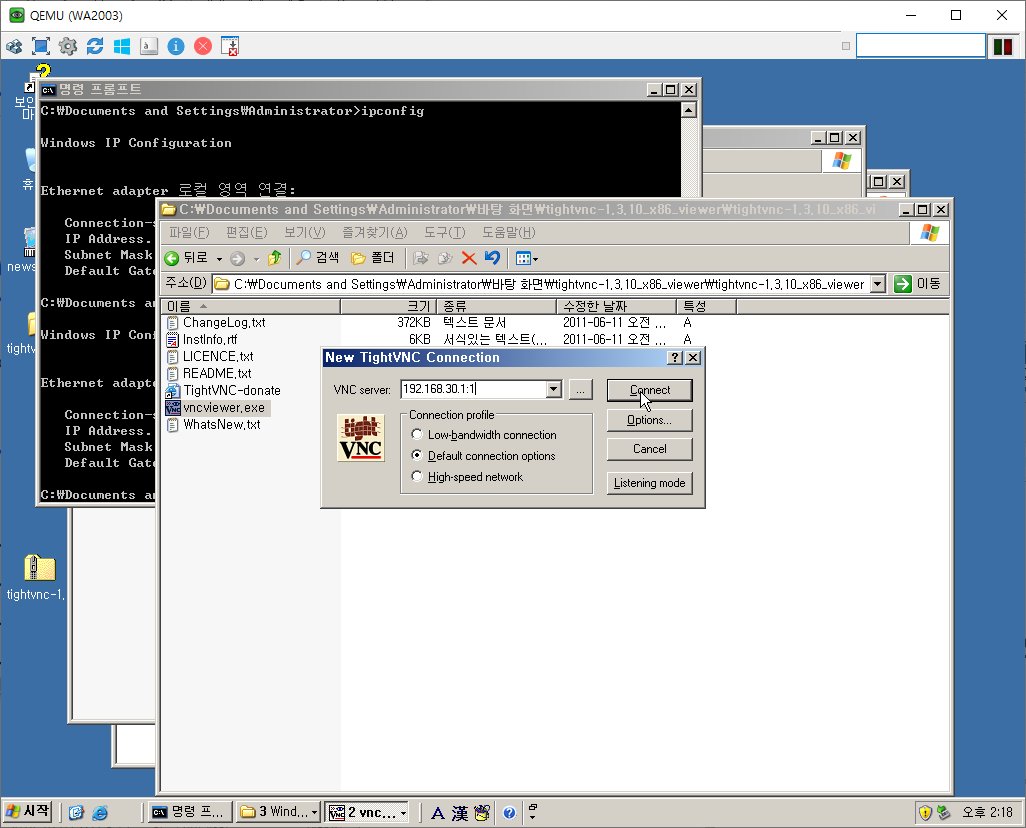Click the red Delete X toolbar icon
This screenshot has width=1026, height=828.
pos(469,259)
